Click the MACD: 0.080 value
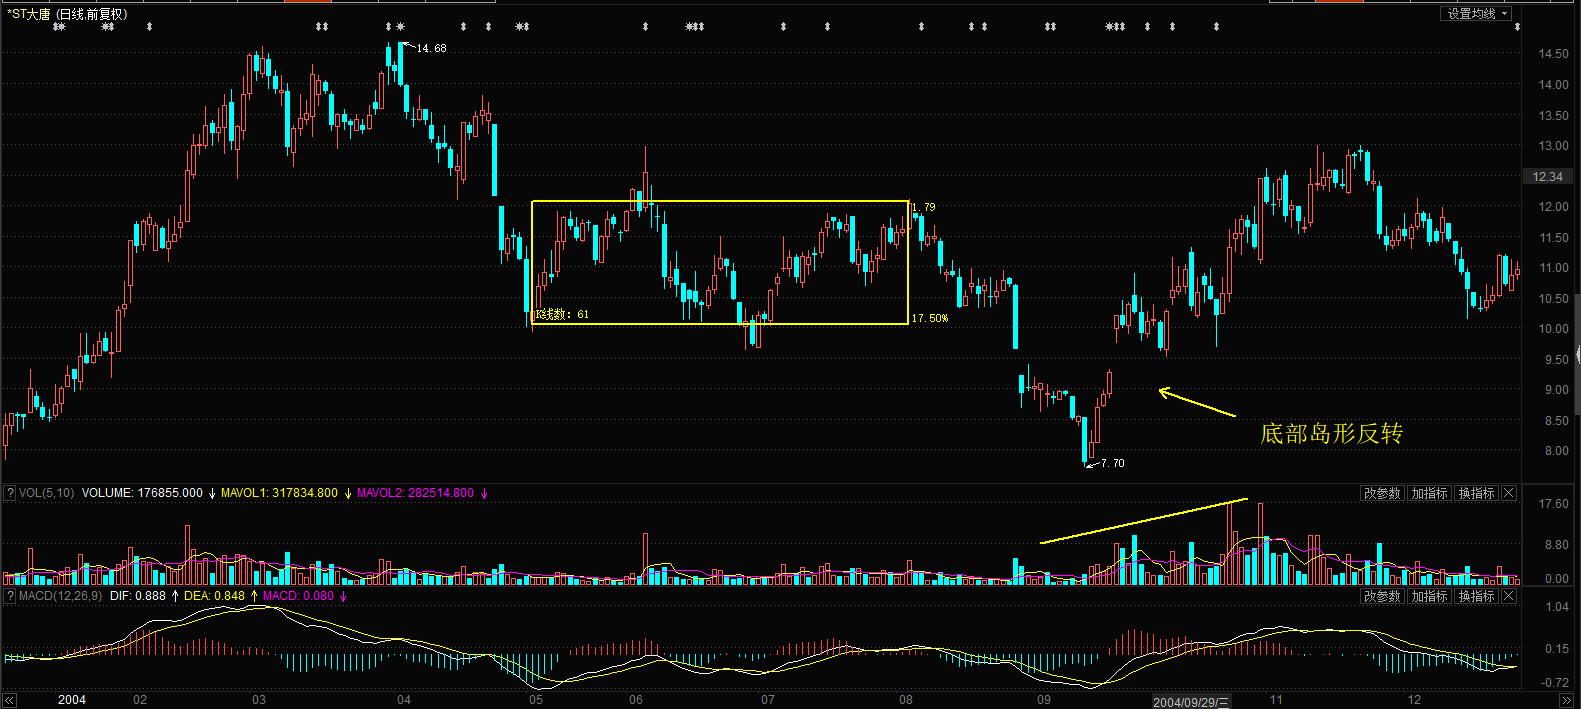Viewport: 1581px width, 709px height. 298,596
